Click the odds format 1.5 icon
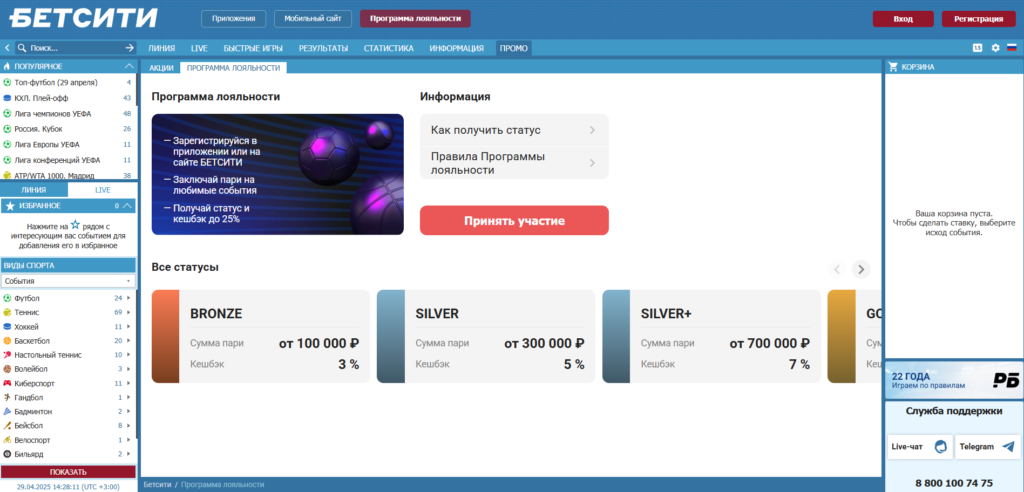Viewport: 1024px width, 492px height. pyautogui.click(x=978, y=48)
